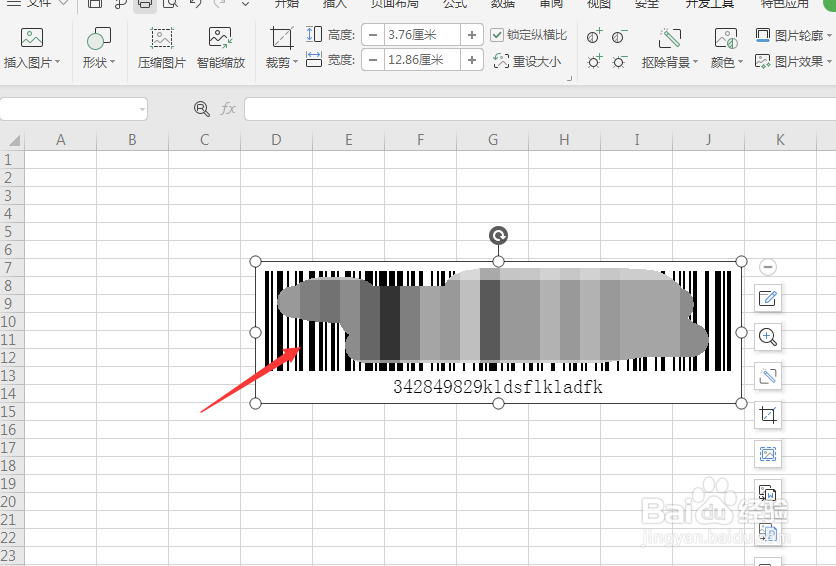The width and height of the screenshot is (836, 566).
Task: Select column K header
Action: 780,140
